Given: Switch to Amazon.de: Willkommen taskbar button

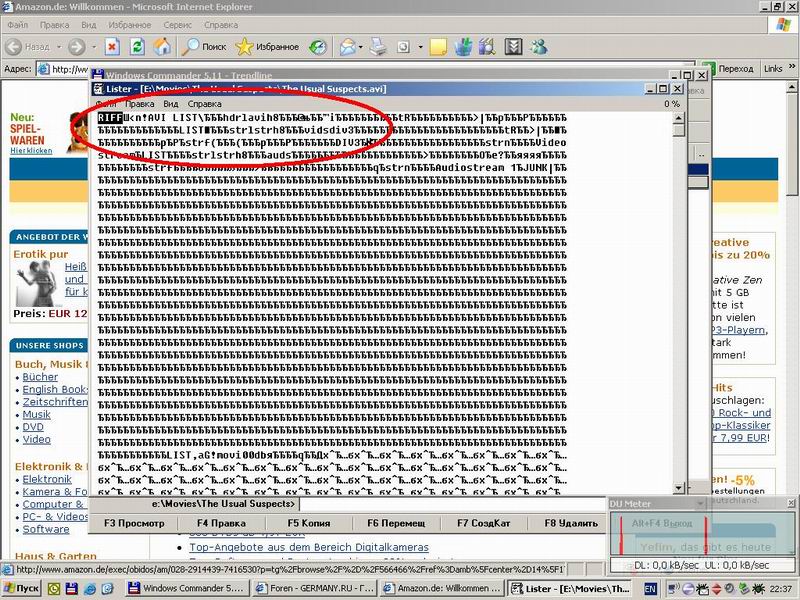Looking at the screenshot, I should (x=442, y=588).
